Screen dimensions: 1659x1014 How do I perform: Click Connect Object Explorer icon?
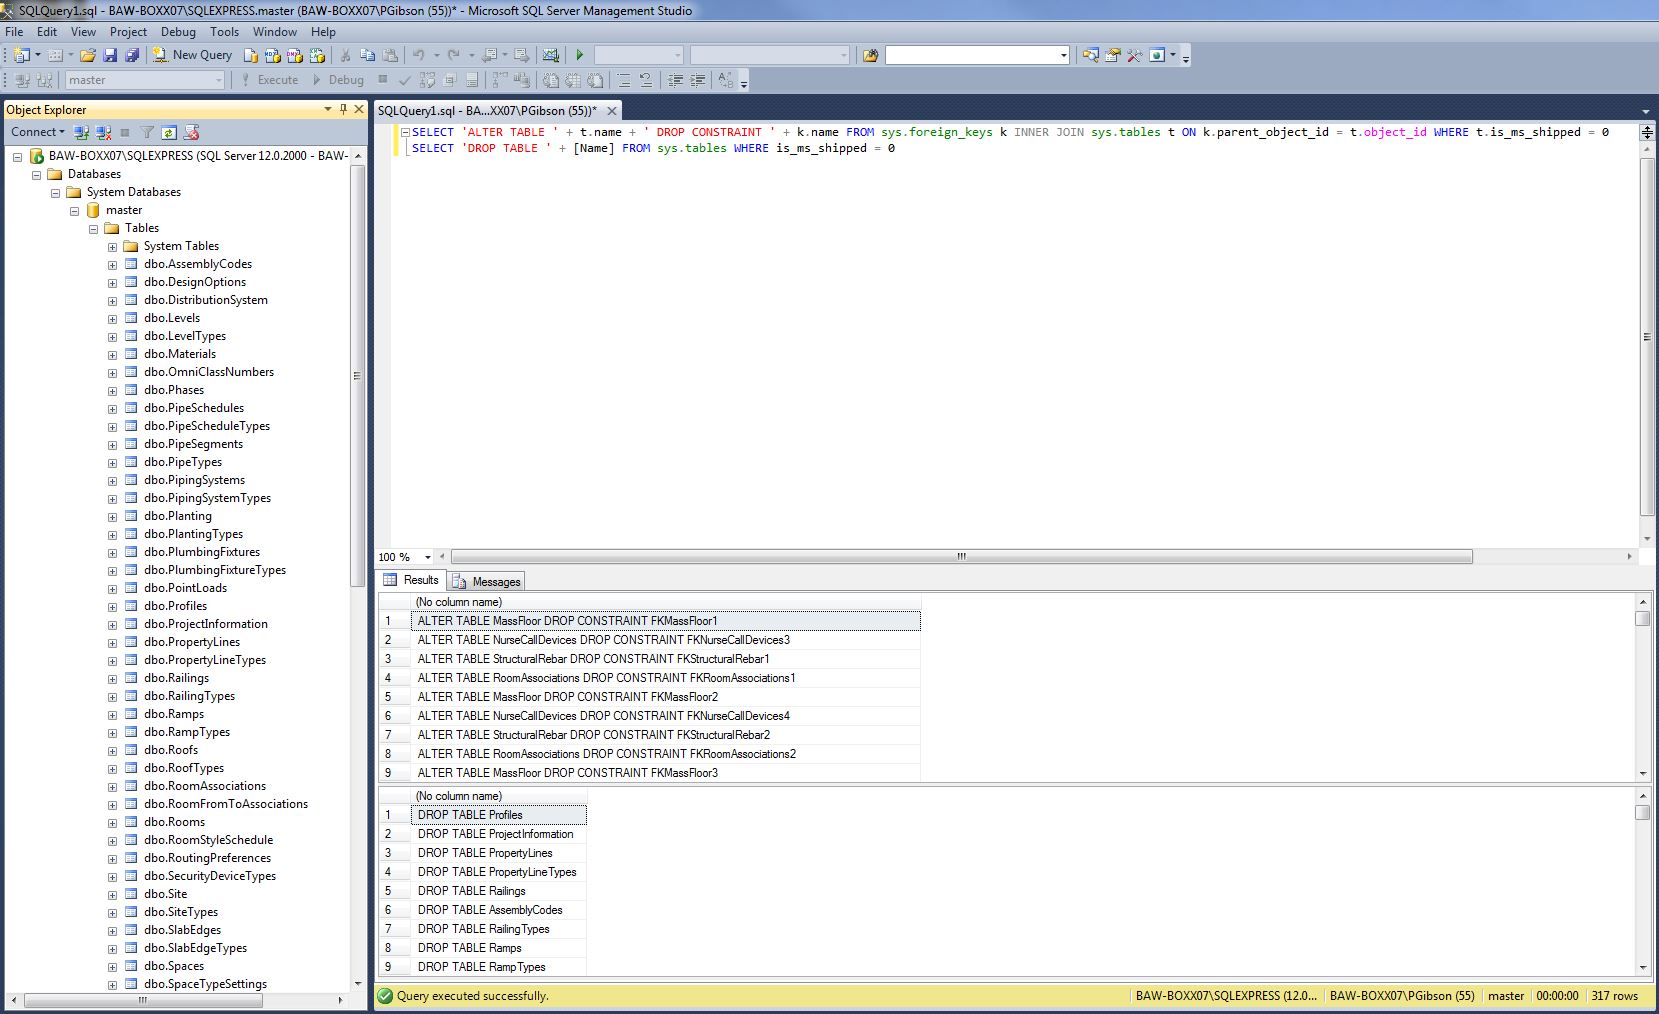click(x=82, y=132)
